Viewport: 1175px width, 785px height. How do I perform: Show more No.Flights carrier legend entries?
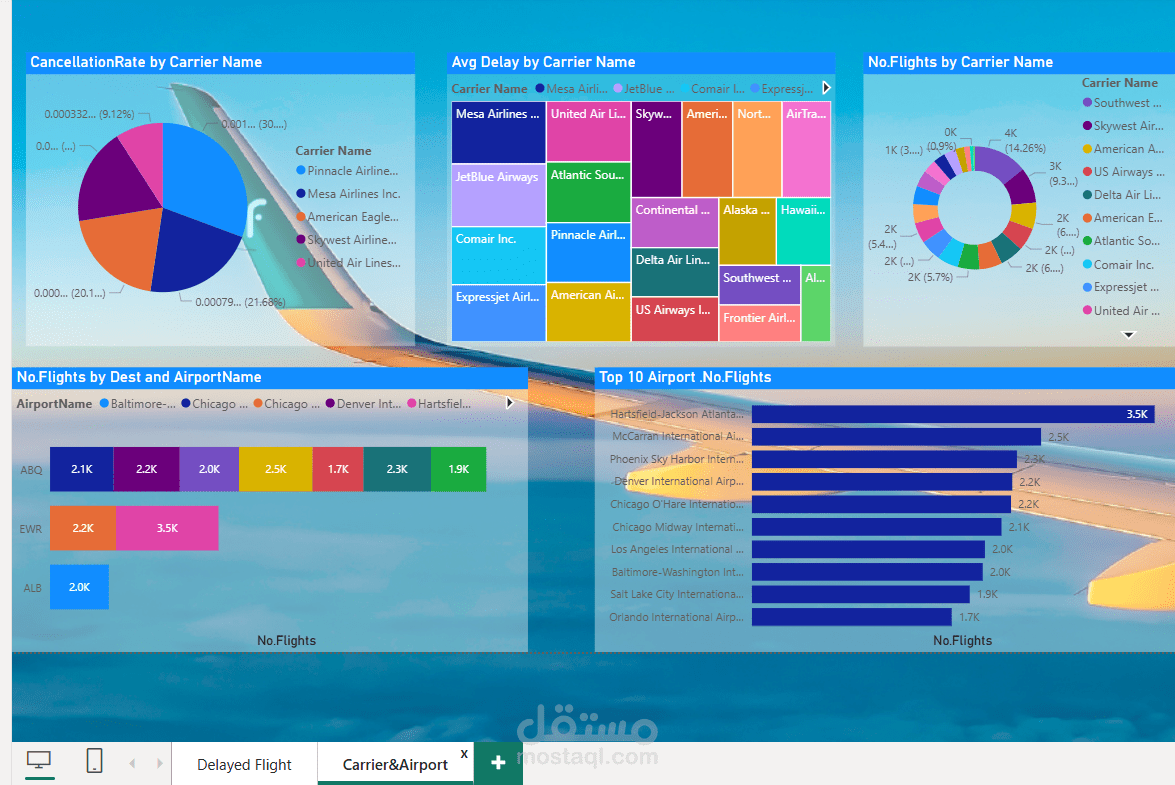1129,334
